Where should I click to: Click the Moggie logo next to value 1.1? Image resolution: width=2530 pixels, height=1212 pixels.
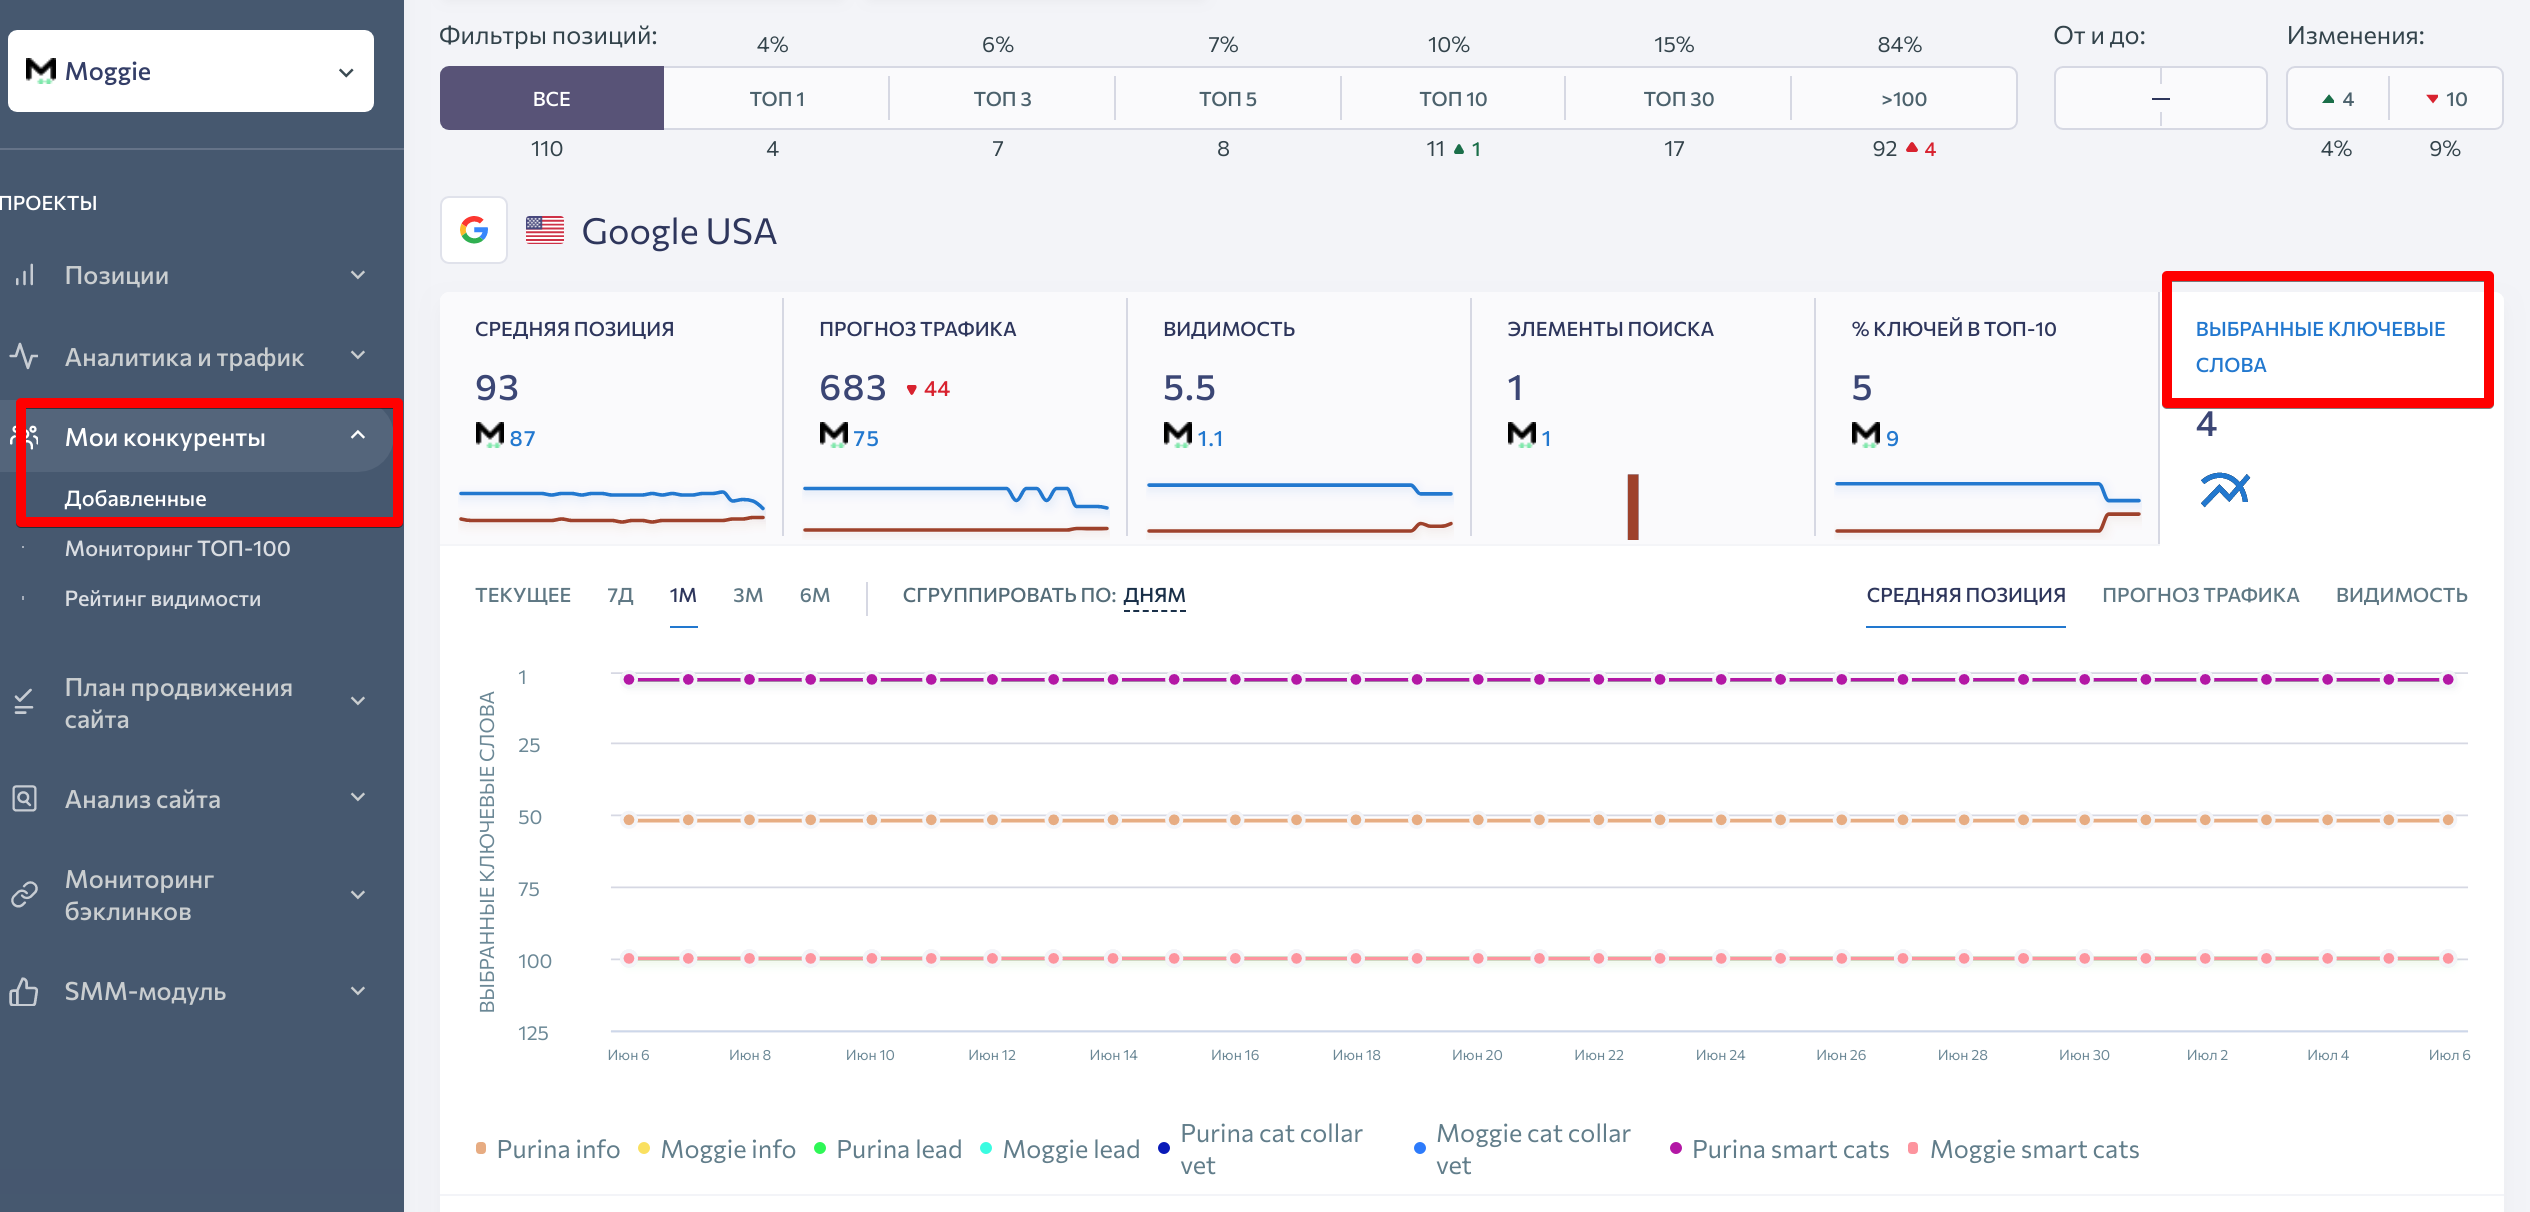tap(1178, 435)
